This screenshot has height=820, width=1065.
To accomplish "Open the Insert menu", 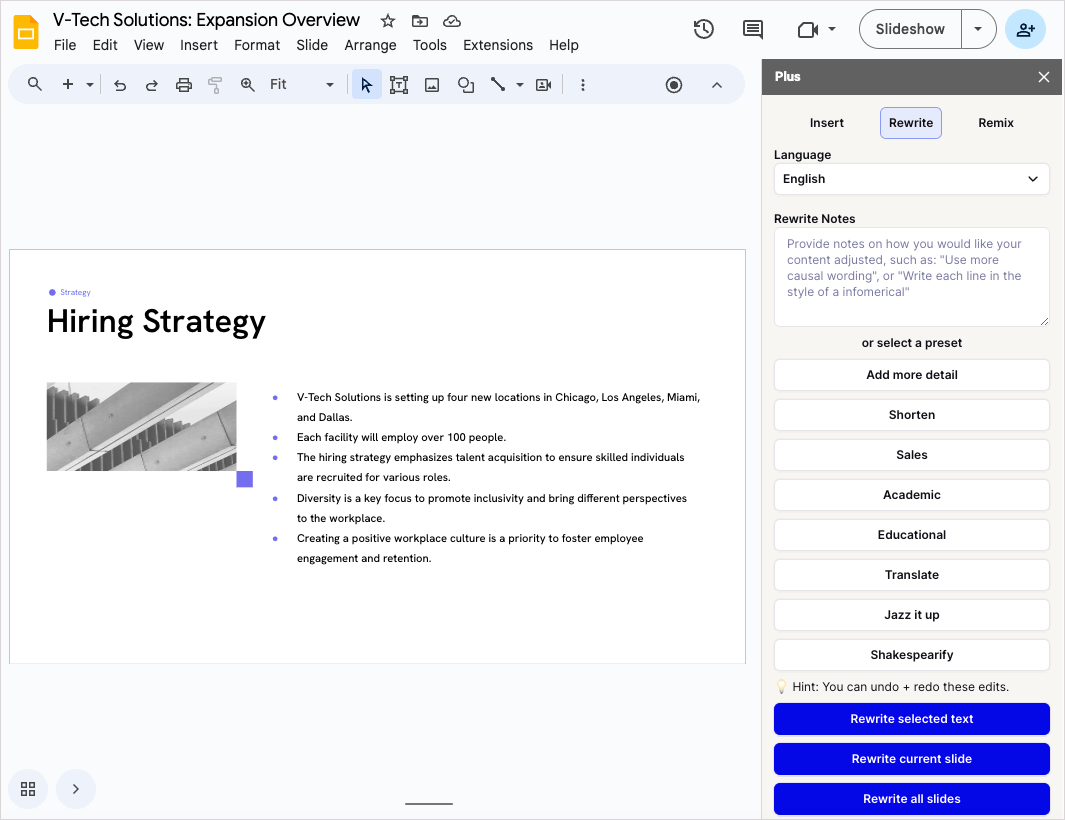I will [x=198, y=45].
